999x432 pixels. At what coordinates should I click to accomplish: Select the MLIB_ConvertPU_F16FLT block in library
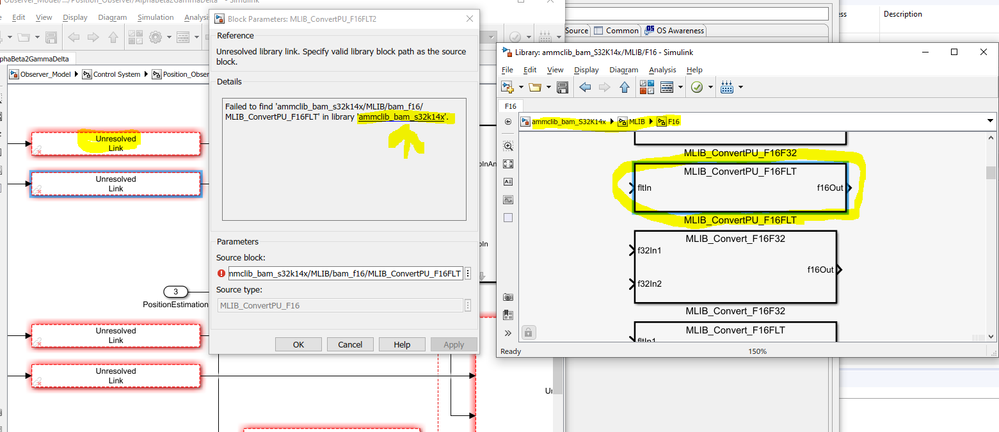(x=740, y=188)
